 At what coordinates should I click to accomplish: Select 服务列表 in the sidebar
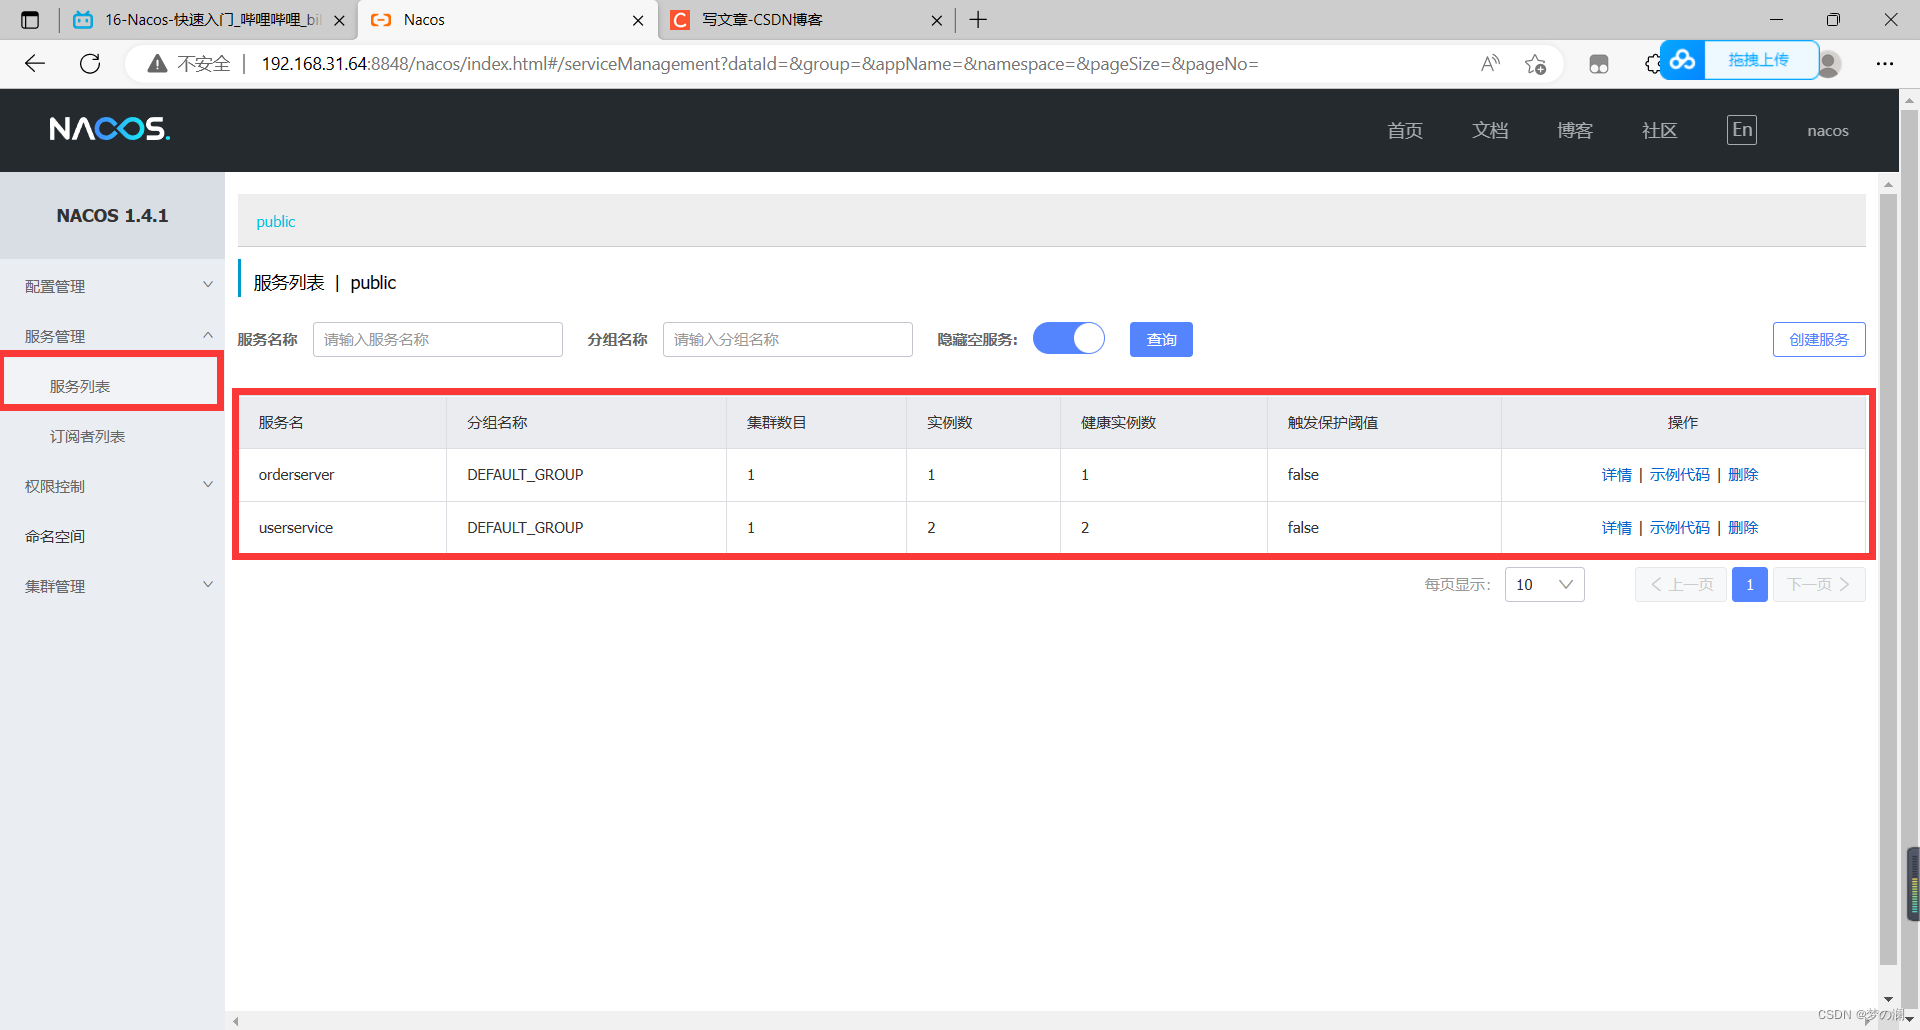[x=80, y=386]
